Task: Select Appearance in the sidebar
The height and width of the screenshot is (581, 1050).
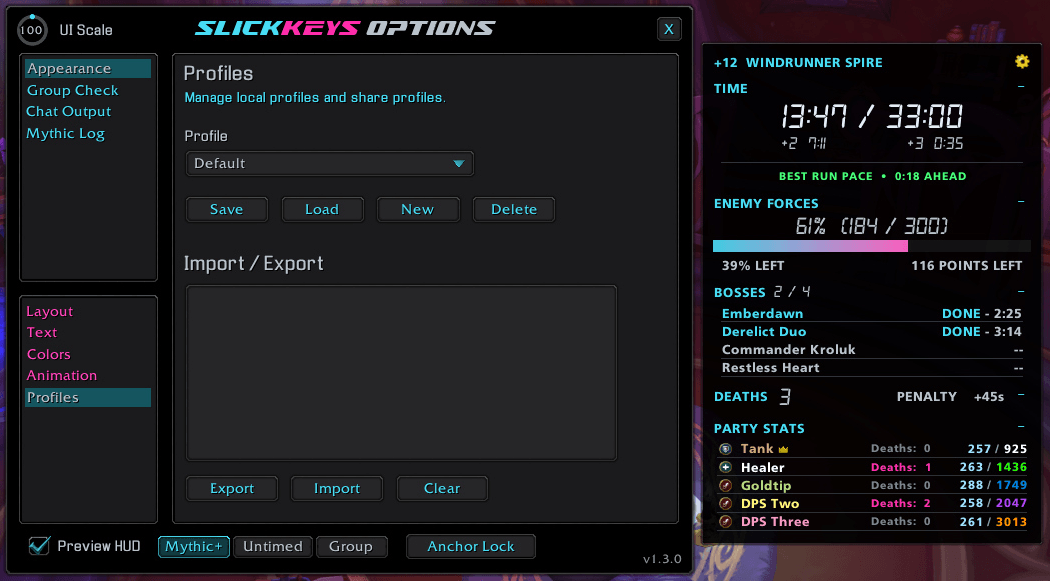Action: (x=88, y=68)
